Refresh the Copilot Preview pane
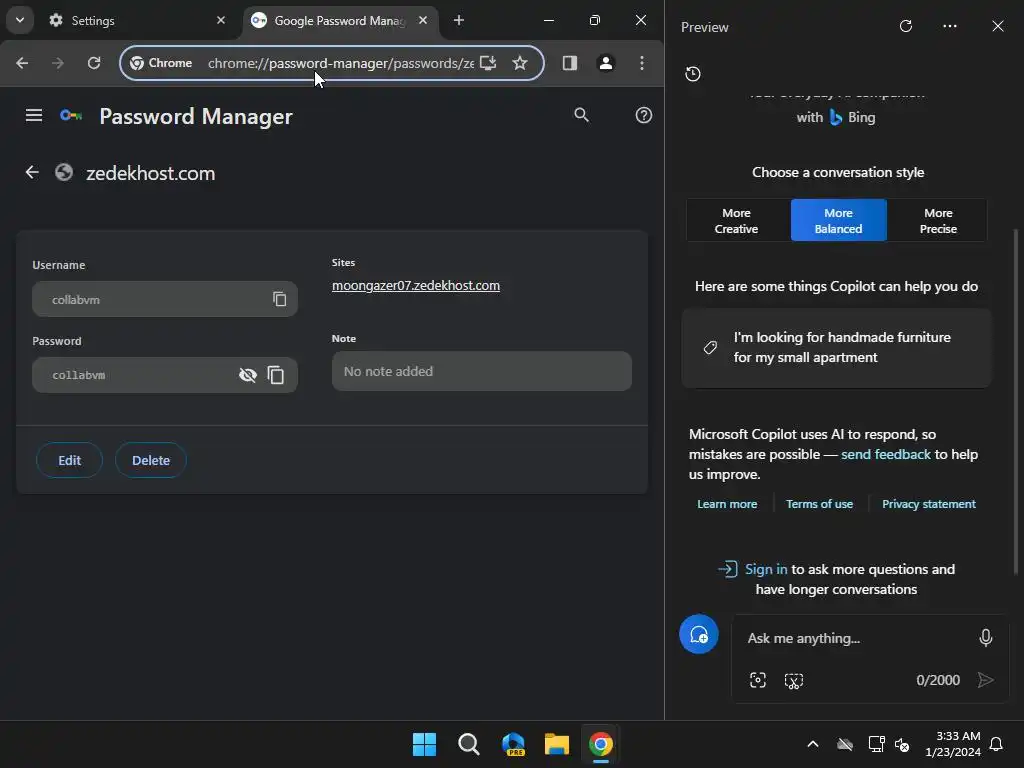This screenshot has width=1024, height=768. pyautogui.click(x=906, y=26)
